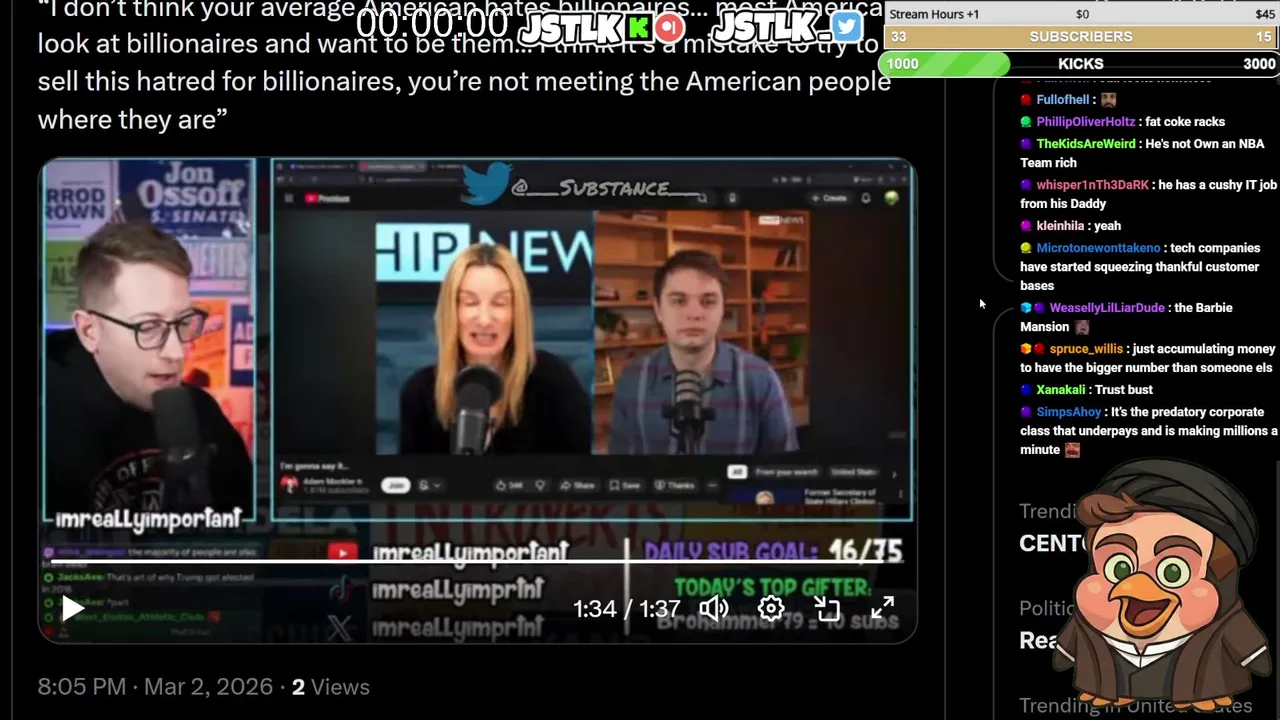
Task: Click the quoted tweet text about billionaires
Action: click(464, 62)
